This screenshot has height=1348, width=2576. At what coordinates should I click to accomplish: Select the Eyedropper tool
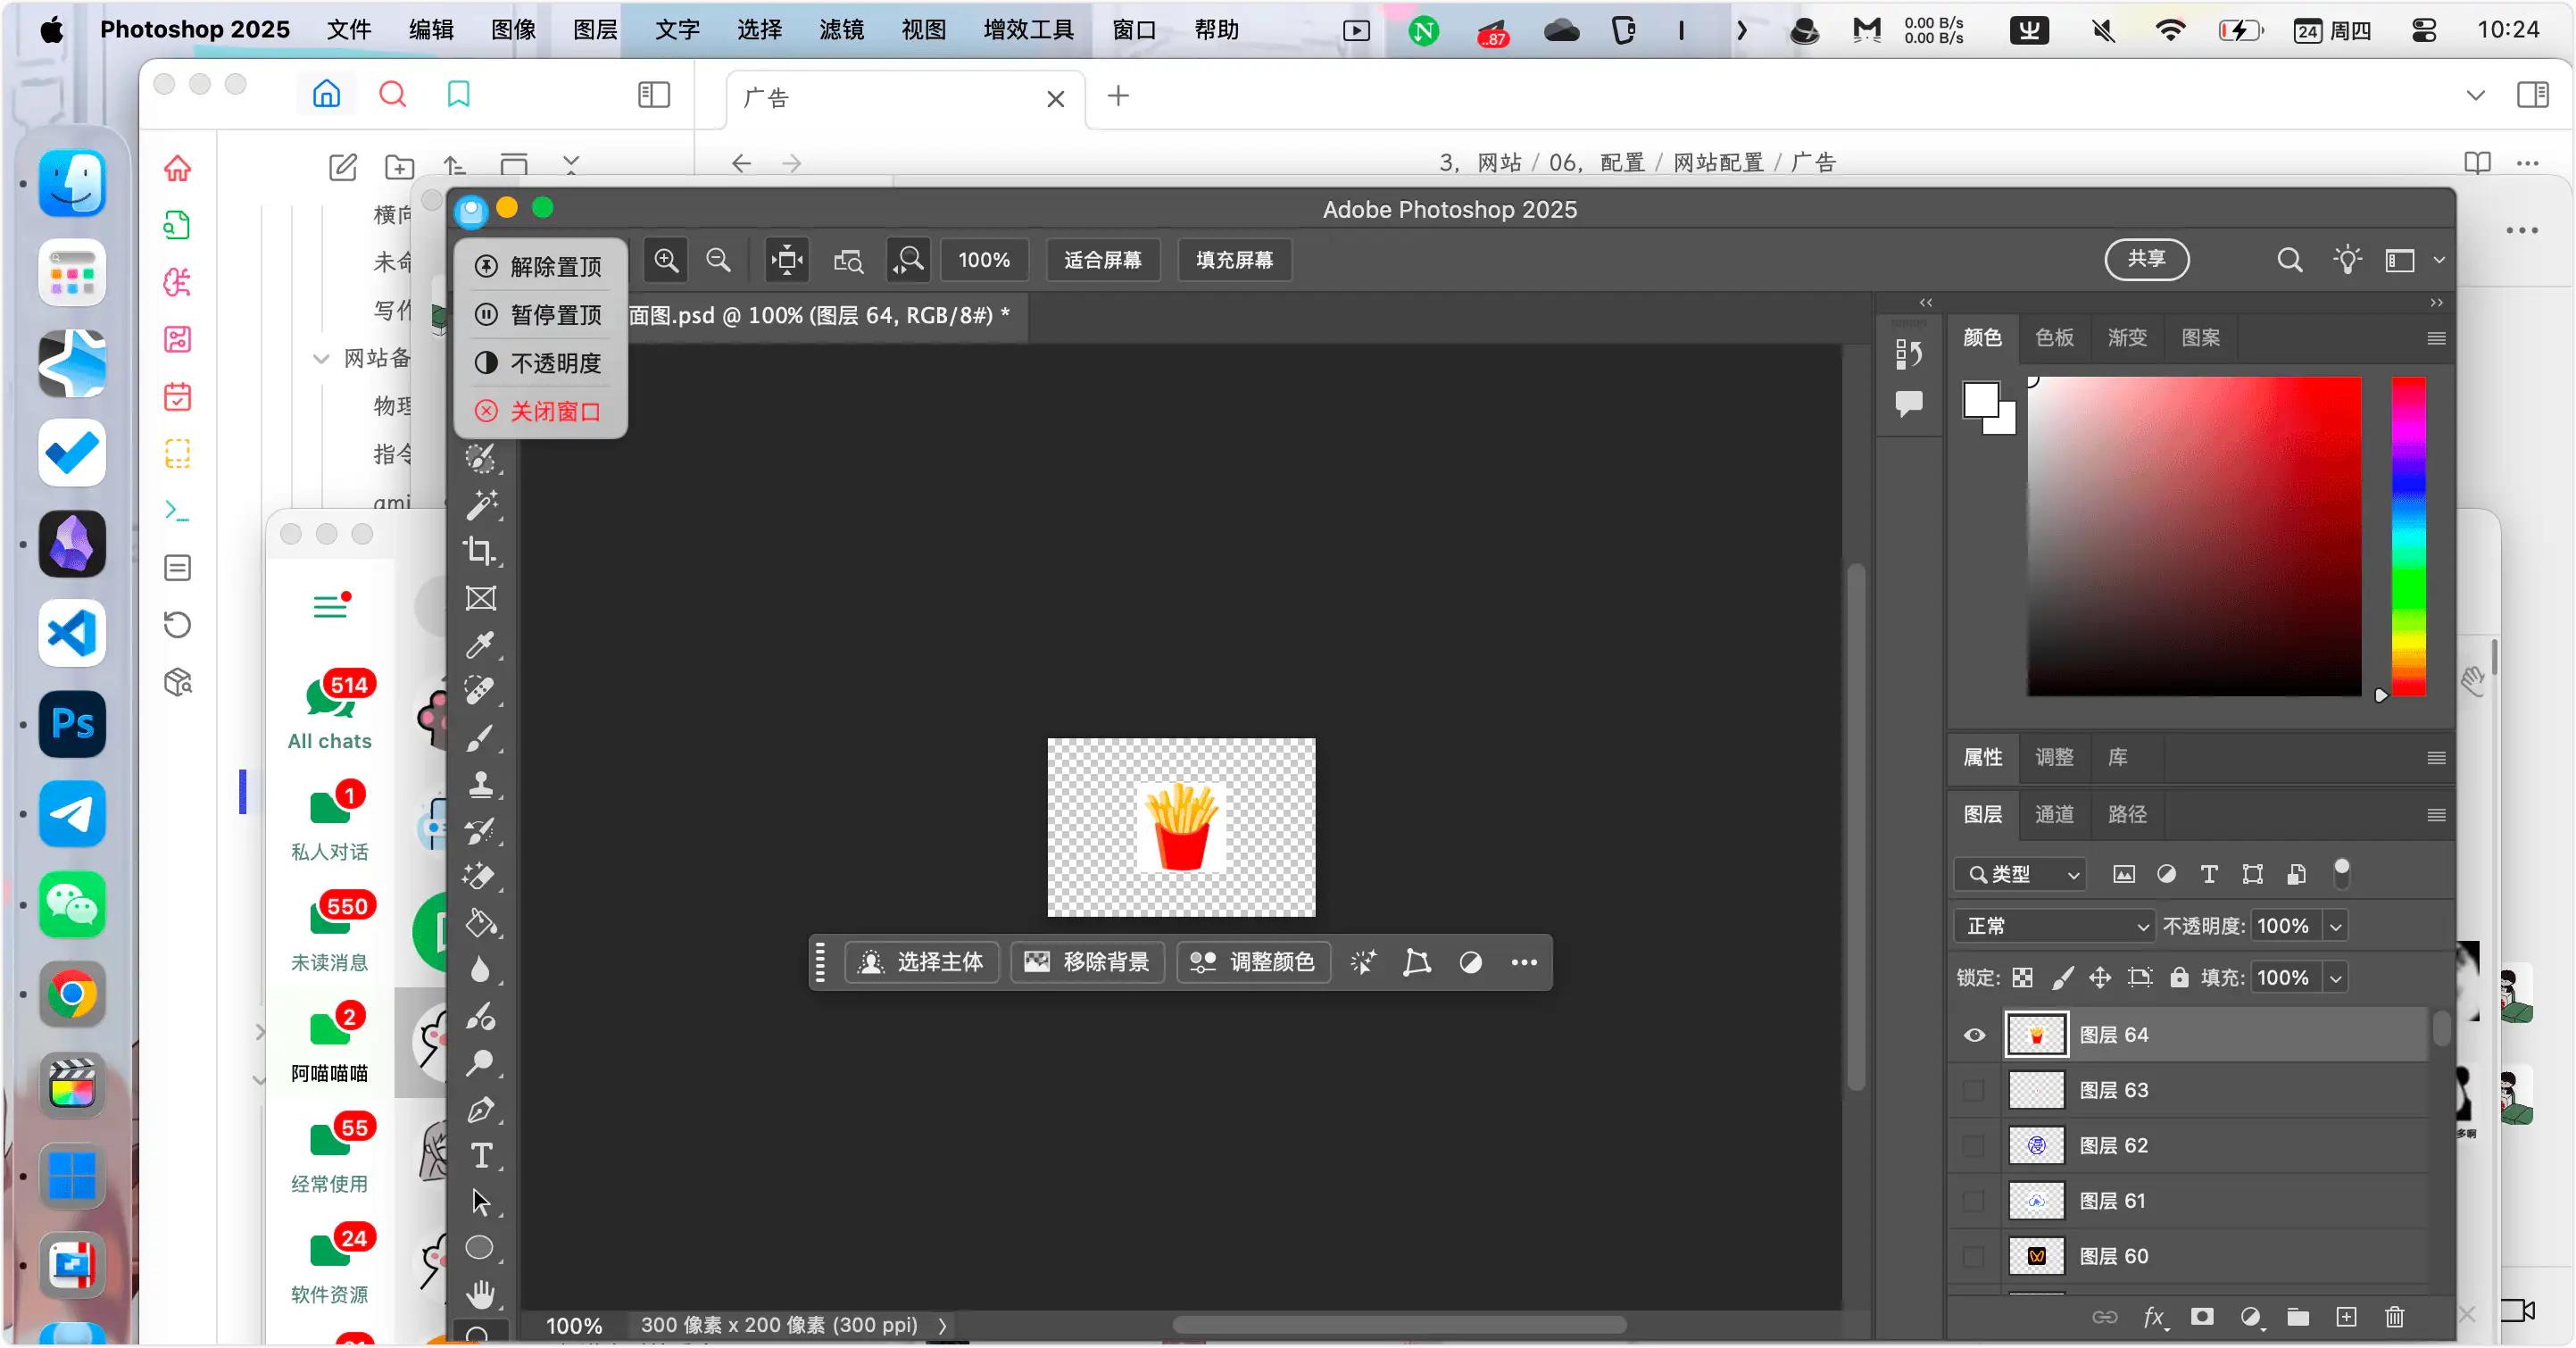click(481, 644)
